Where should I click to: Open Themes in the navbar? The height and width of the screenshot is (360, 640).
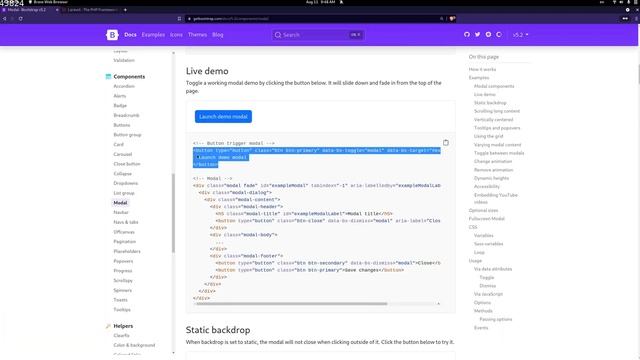click(x=197, y=35)
